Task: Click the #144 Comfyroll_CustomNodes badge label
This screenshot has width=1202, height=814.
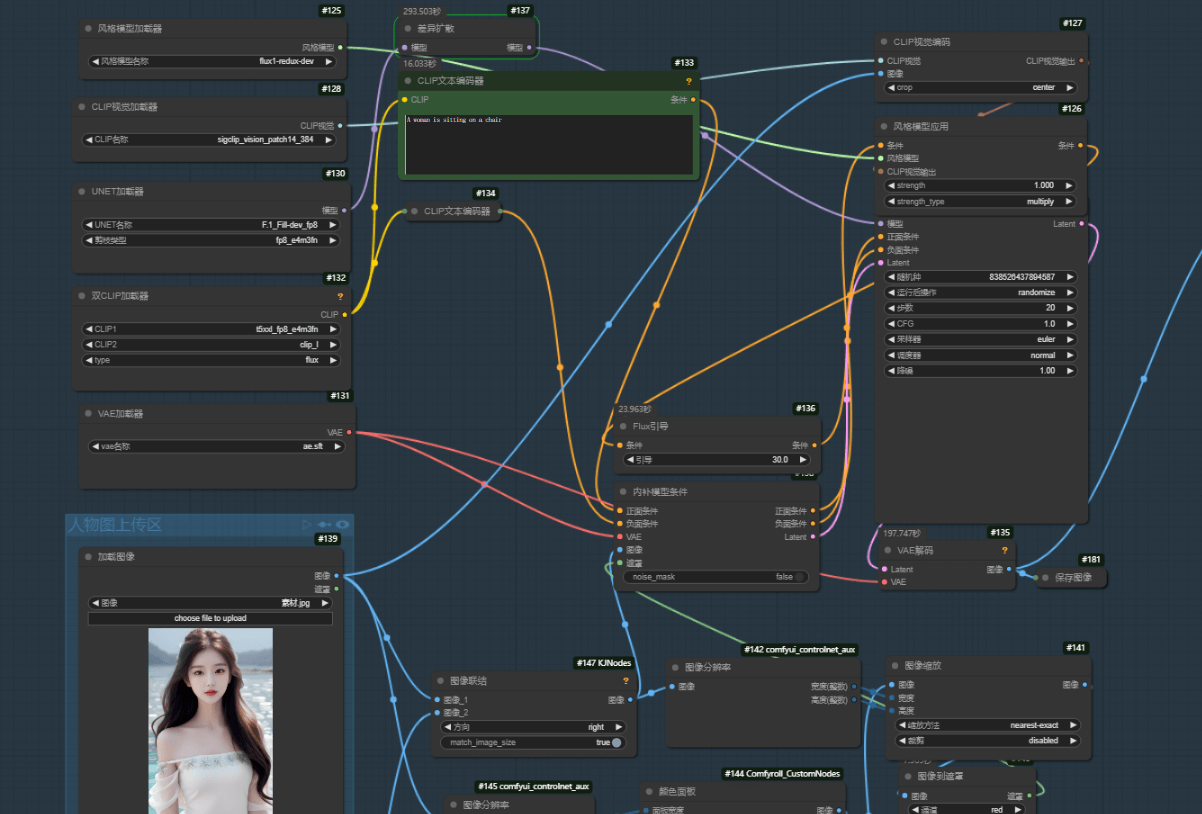Action: pos(783,774)
